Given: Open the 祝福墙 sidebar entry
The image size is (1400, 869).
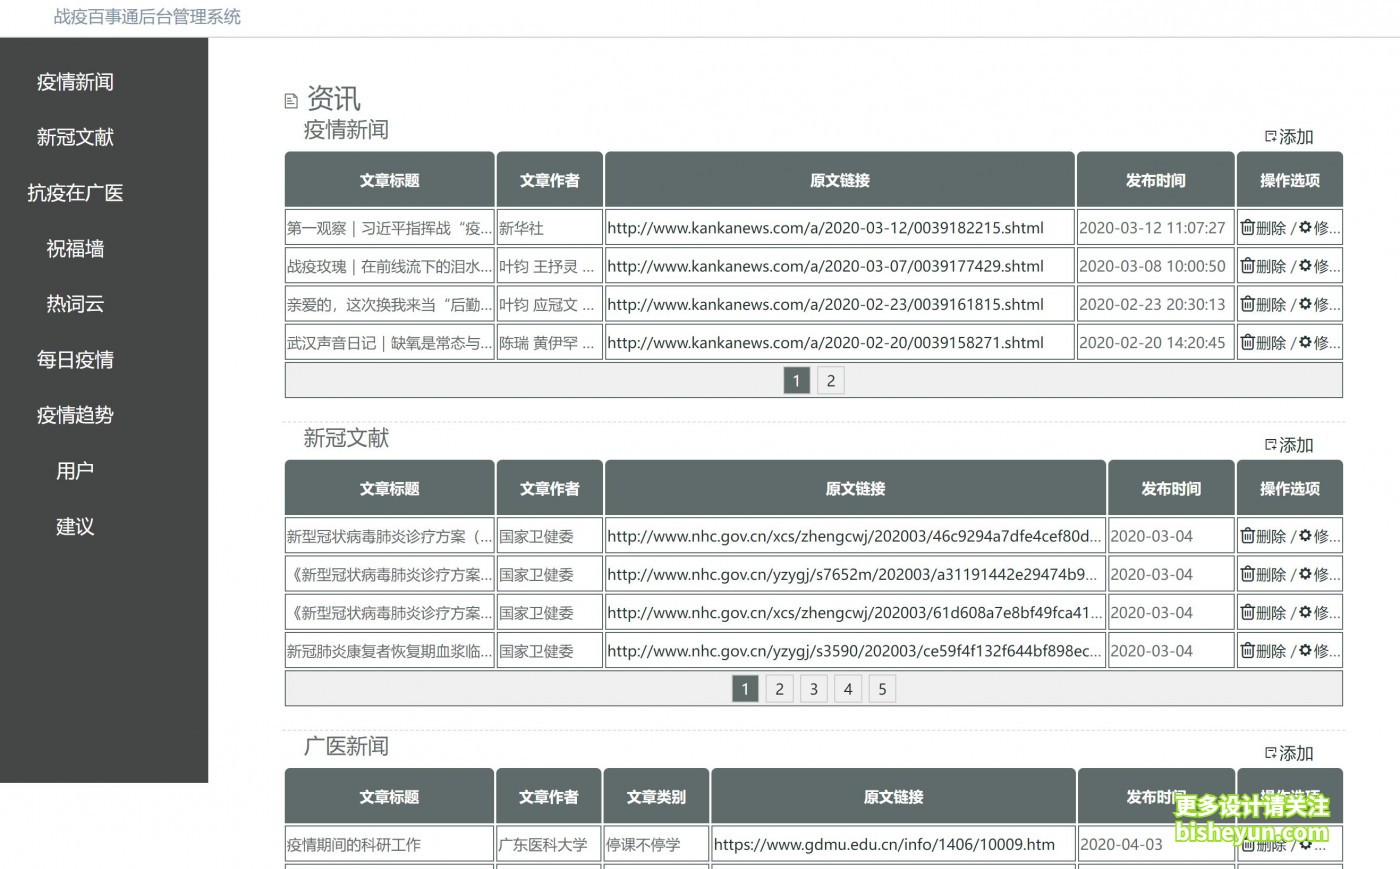Looking at the screenshot, I should click(x=75, y=248).
